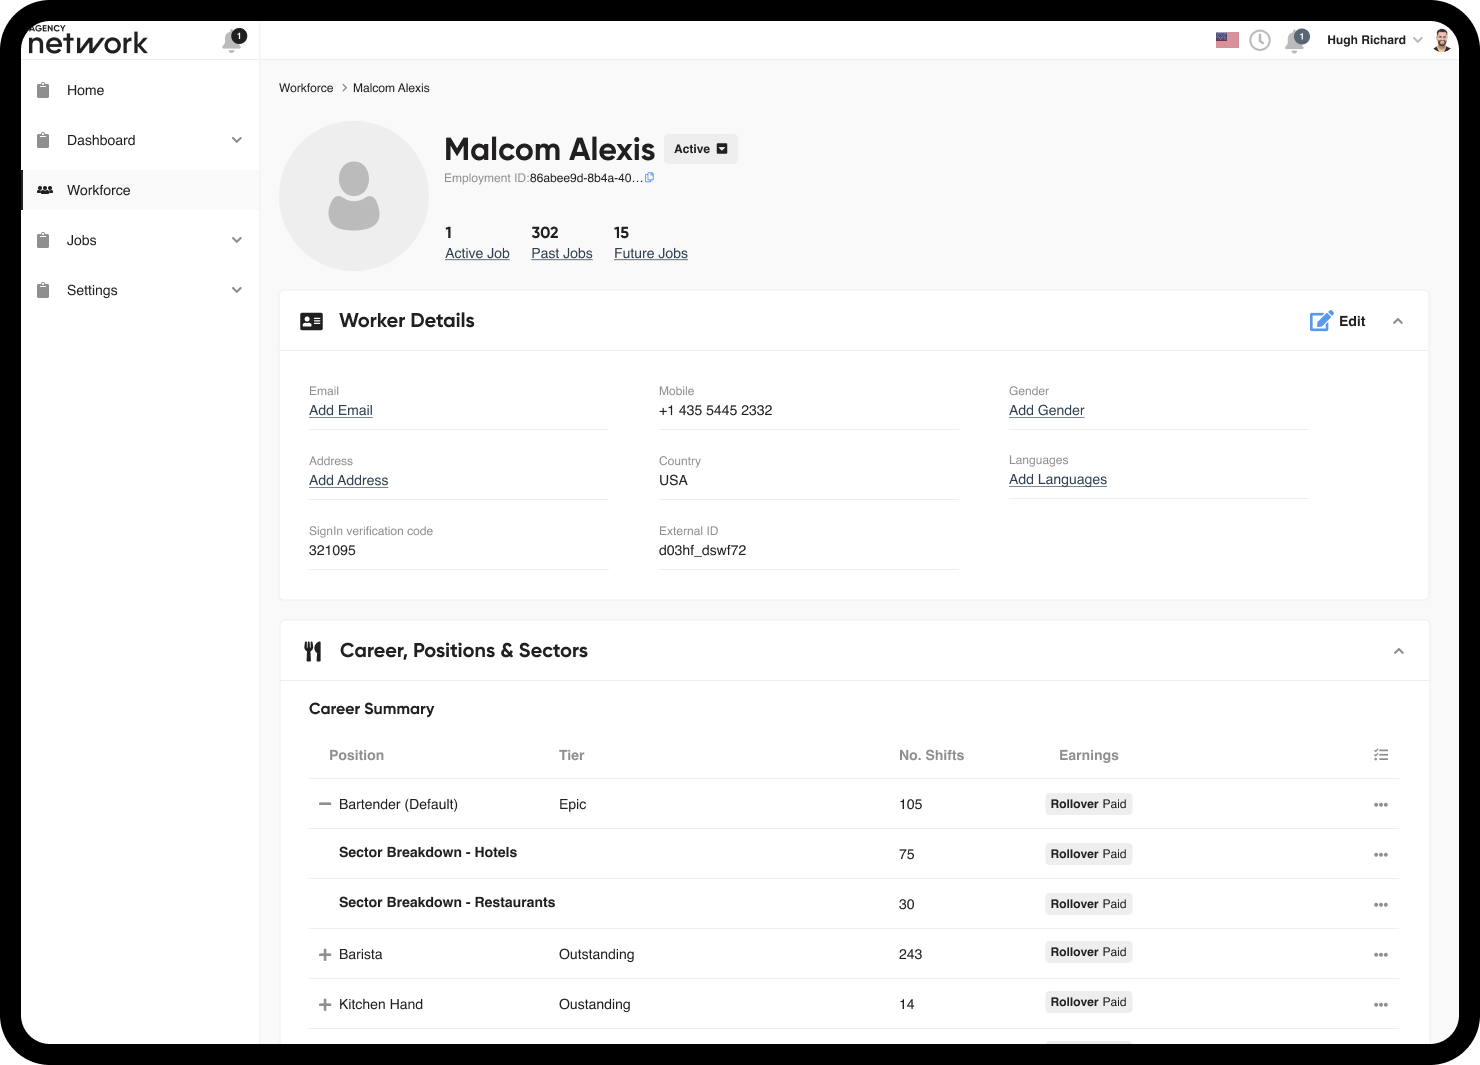The height and width of the screenshot is (1065, 1480).
Task: Open top-bar notifications bell near the clock
Action: [1296, 41]
